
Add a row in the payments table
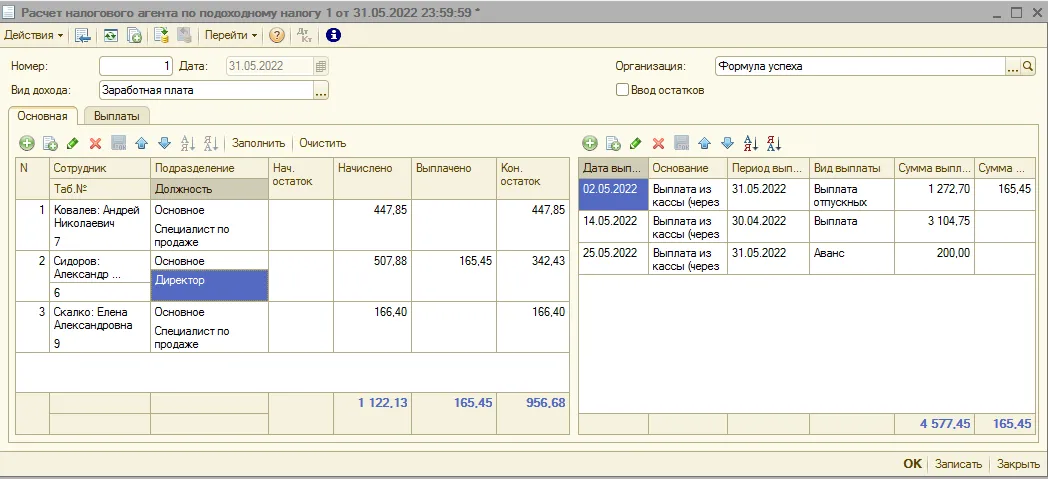[590, 143]
